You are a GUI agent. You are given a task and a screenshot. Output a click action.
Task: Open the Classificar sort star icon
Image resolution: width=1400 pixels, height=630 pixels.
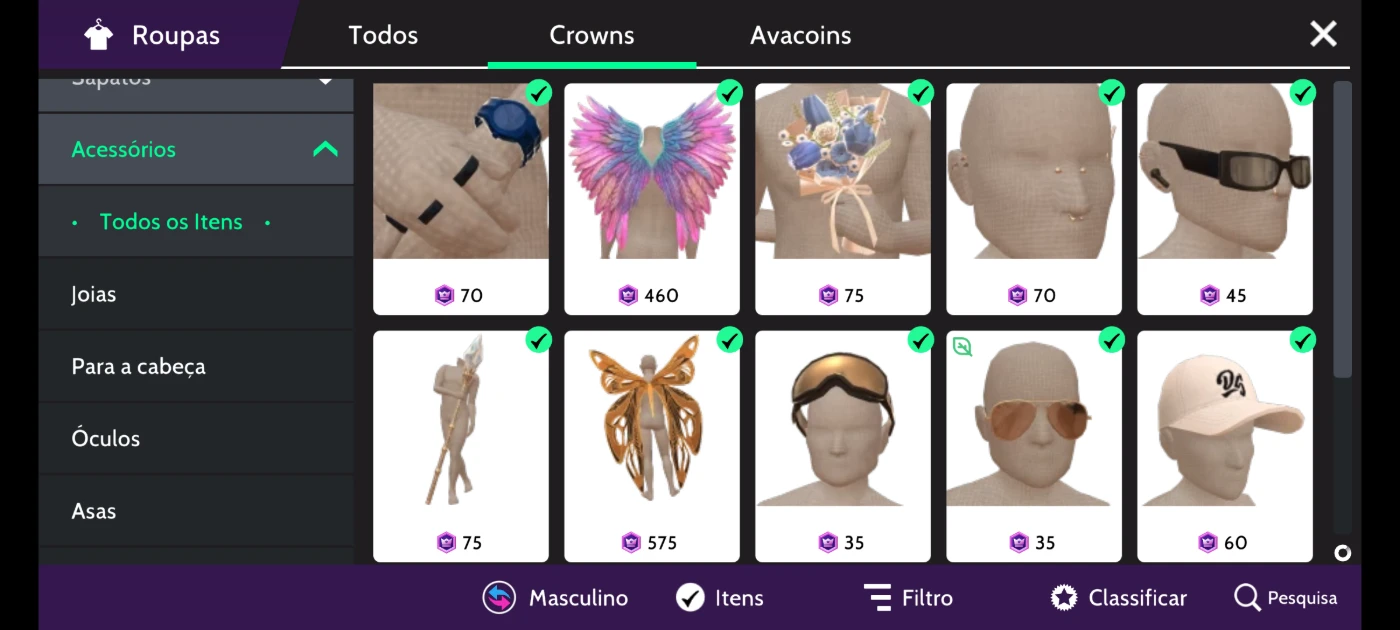(1064, 598)
